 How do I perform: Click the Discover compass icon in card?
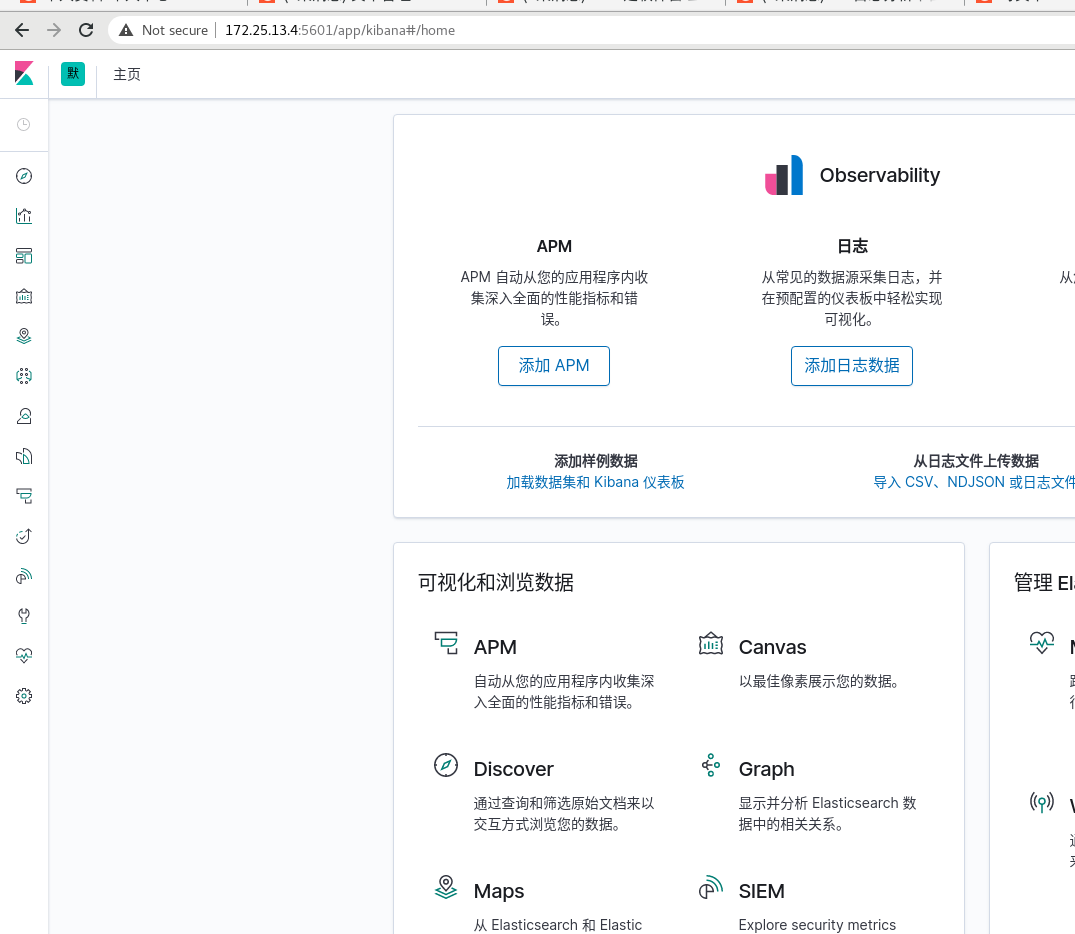click(446, 765)
